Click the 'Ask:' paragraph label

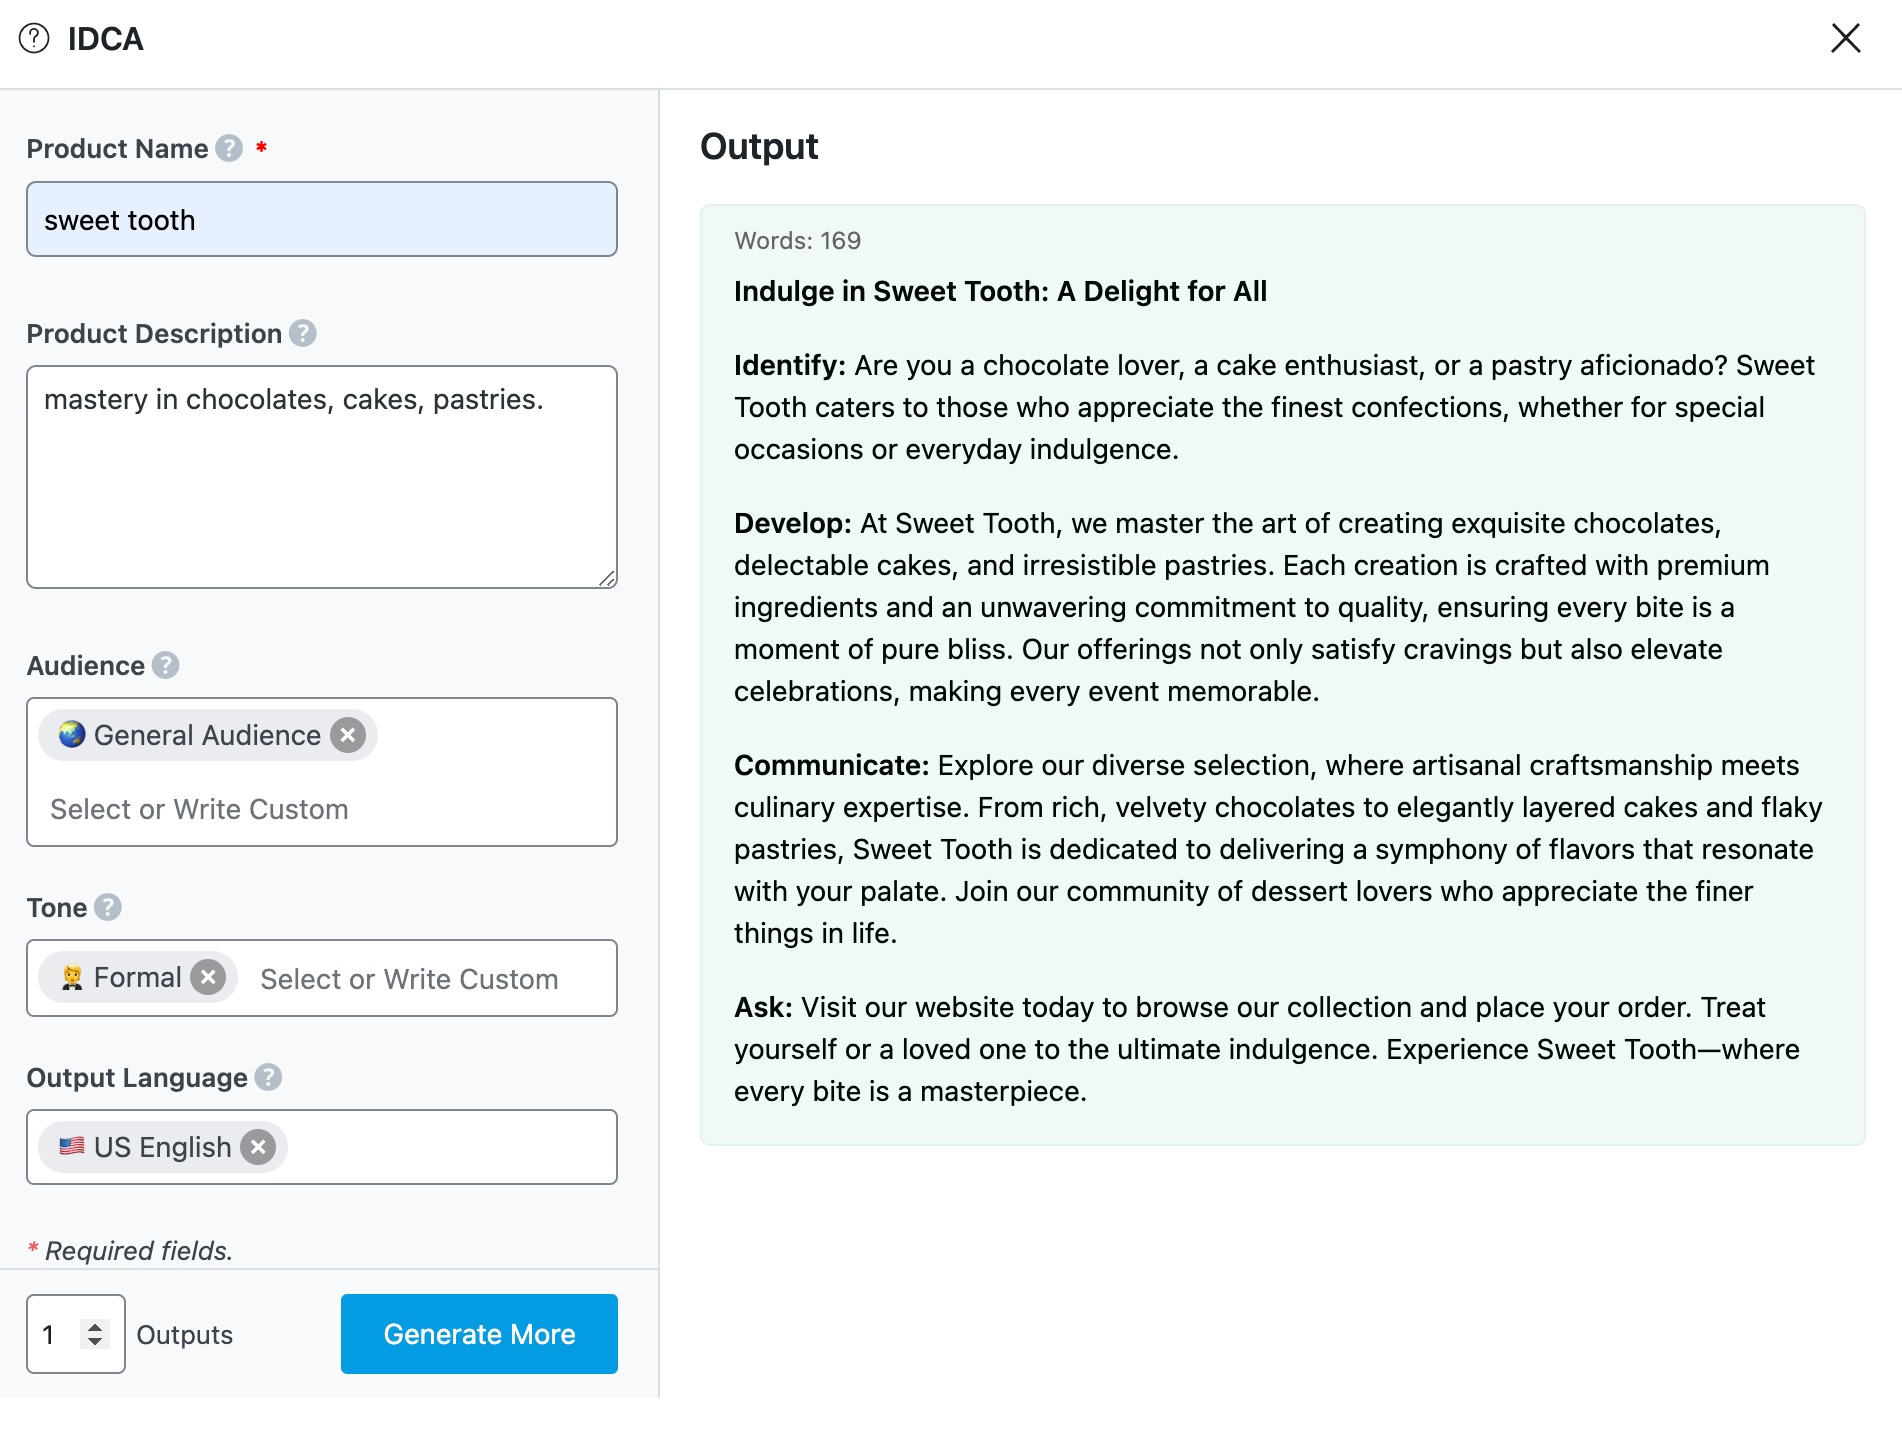pos(763,1007)
